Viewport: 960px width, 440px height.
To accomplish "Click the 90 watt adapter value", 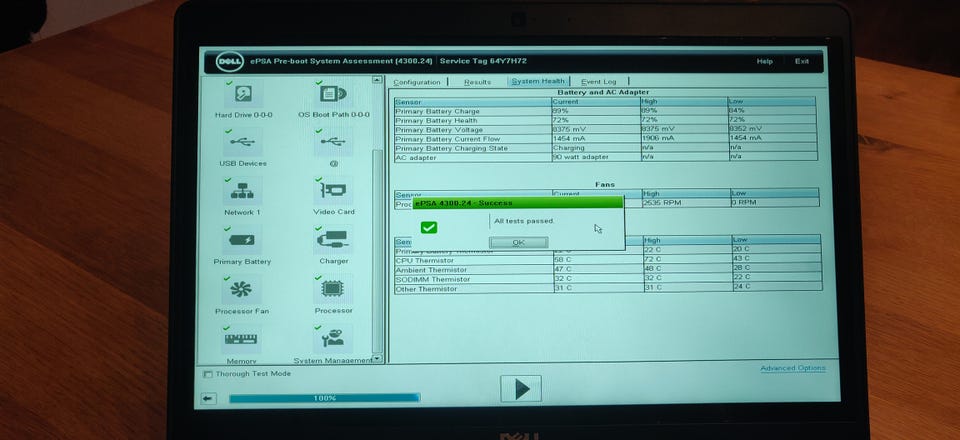I will click(x=580, y=157).
